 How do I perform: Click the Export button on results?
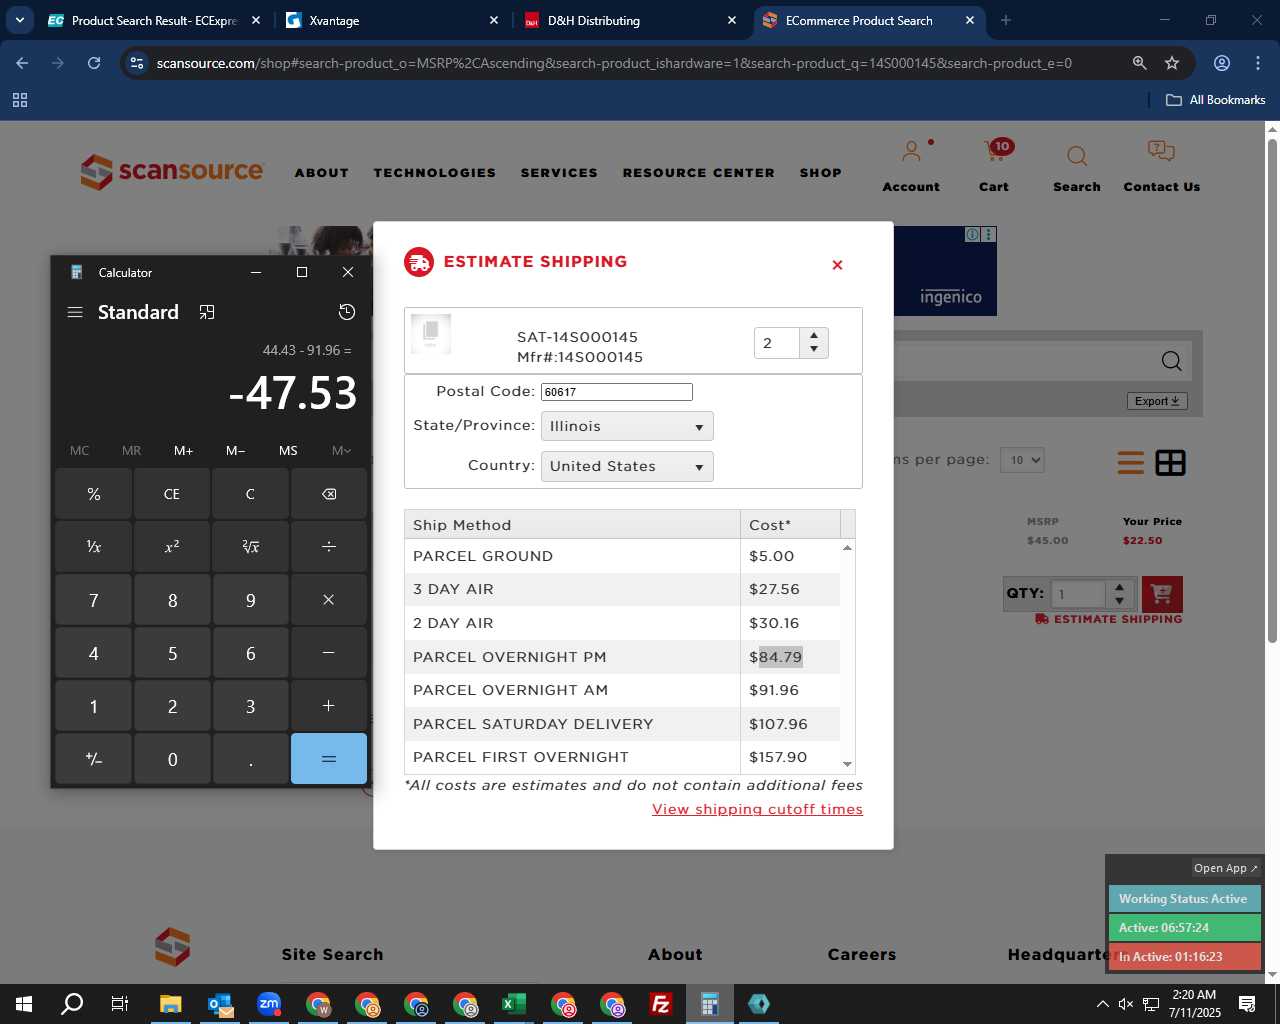click(x=1157, y=401)
